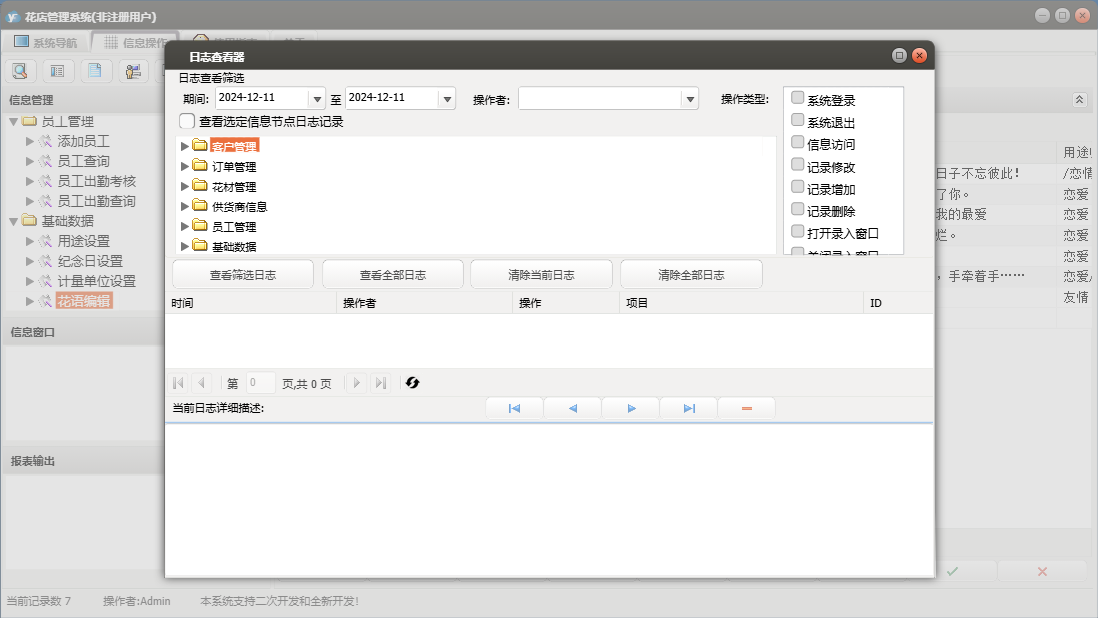1098x618 pixels.
Task: Click the 清除全部日志 button
Action: [x=691, y=275]
